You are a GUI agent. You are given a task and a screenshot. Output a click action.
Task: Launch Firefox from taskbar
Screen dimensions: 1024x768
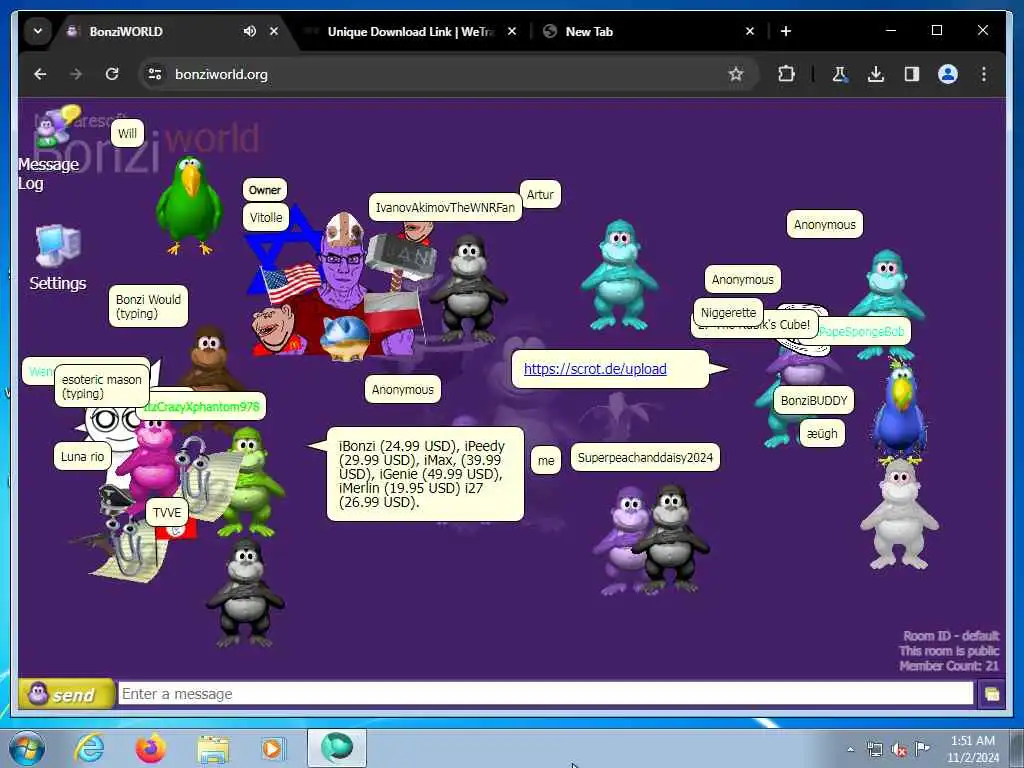point(151,748)
